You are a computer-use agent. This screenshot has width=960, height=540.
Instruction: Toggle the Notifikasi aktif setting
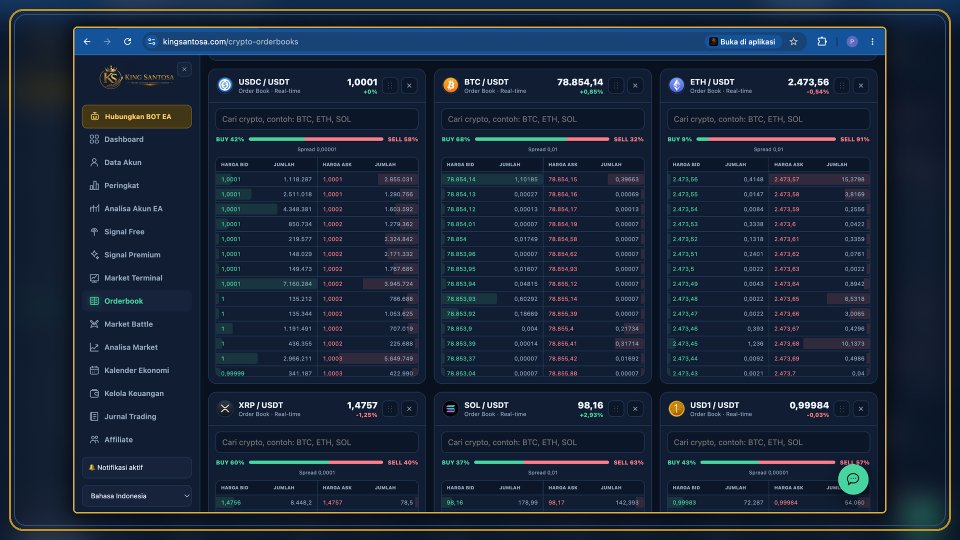coord(137,467)
